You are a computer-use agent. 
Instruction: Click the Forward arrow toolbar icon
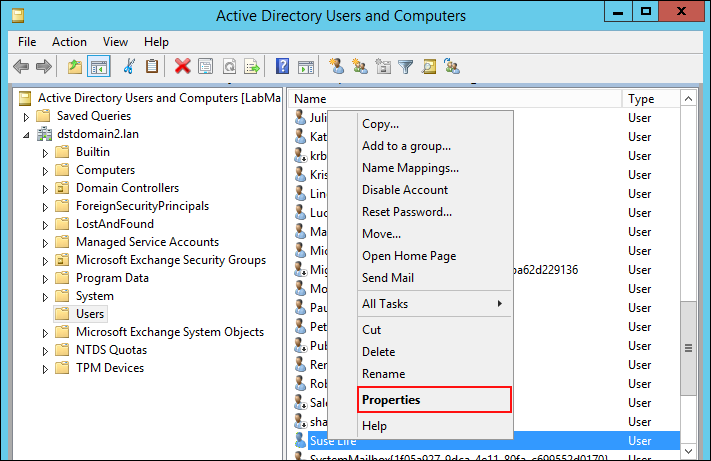click(x=44, y=67)
